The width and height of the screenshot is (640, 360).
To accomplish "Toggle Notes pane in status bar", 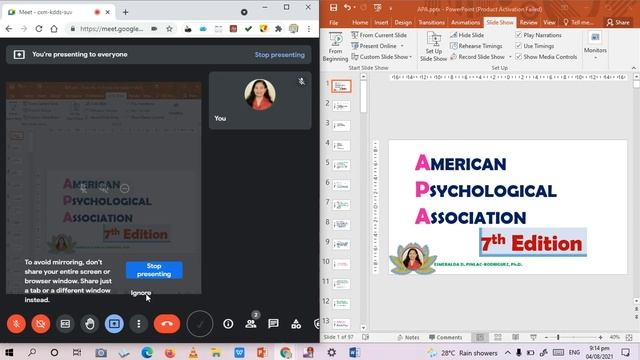I will (x=409, y=337).
